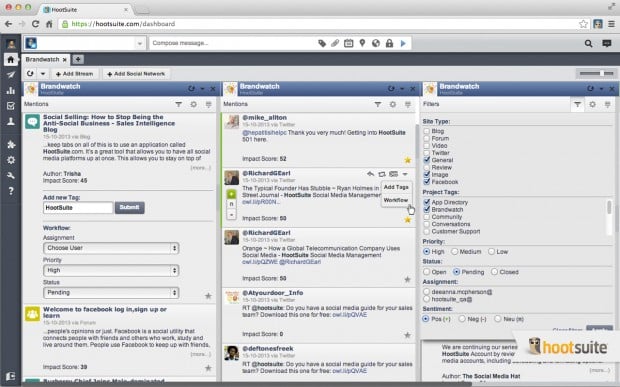Open the Publisher paper plane icon
The height and width of the screenshot is (387, 620).
pyautogui.click(x=11, y=75)
